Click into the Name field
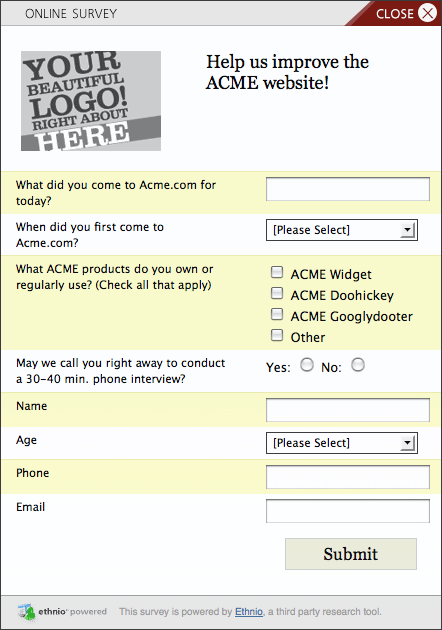This screenshot has height=630, width=442. 348,410
